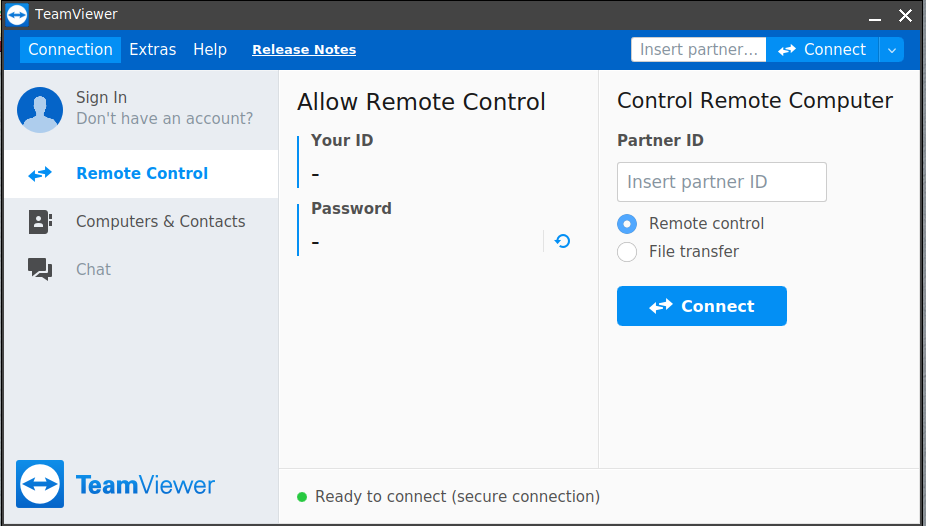Close the TeamViewer window
The height and width of the screenshot is (526, 926).
coord(905,15)
